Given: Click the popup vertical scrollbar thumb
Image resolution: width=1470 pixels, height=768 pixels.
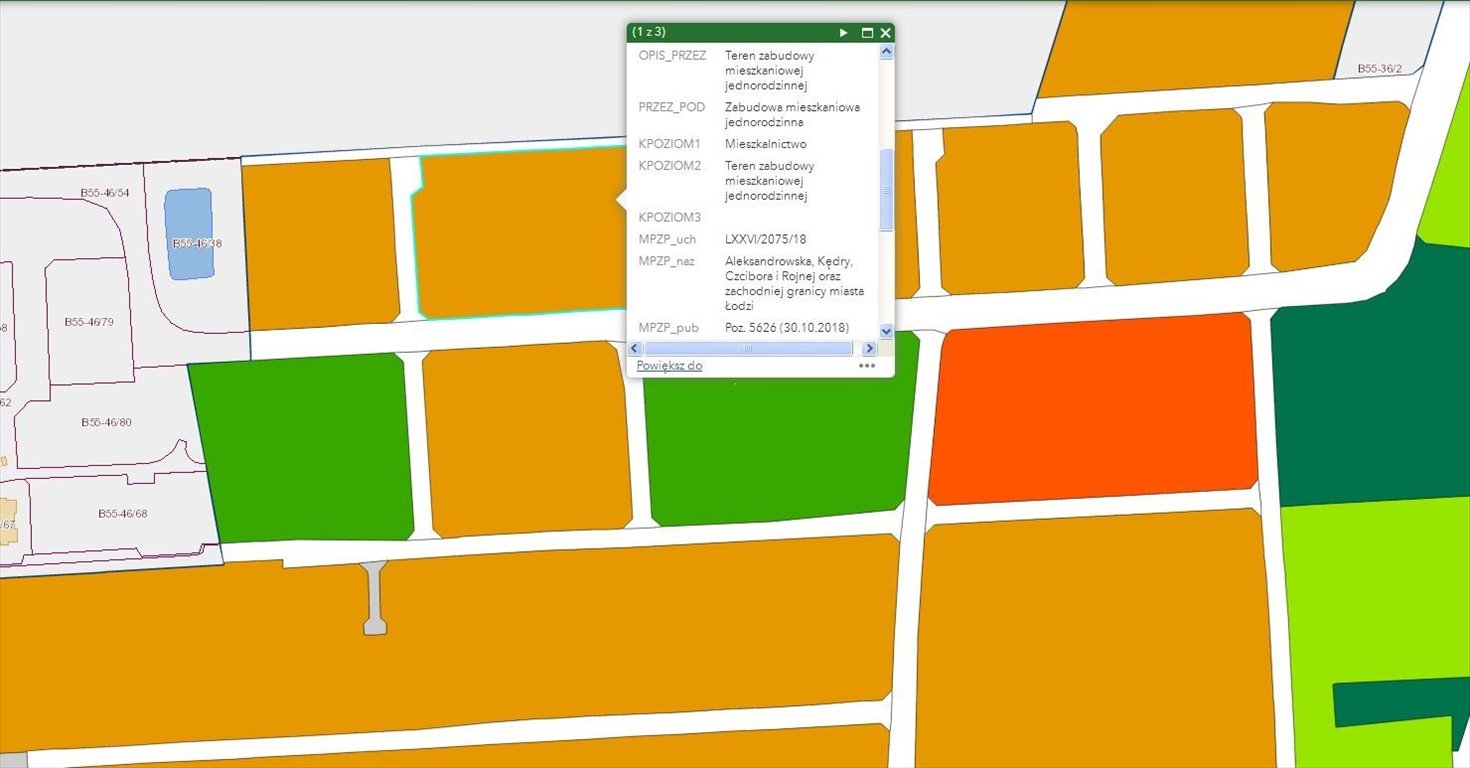Looking at the screenshot, I should [886, 190].
